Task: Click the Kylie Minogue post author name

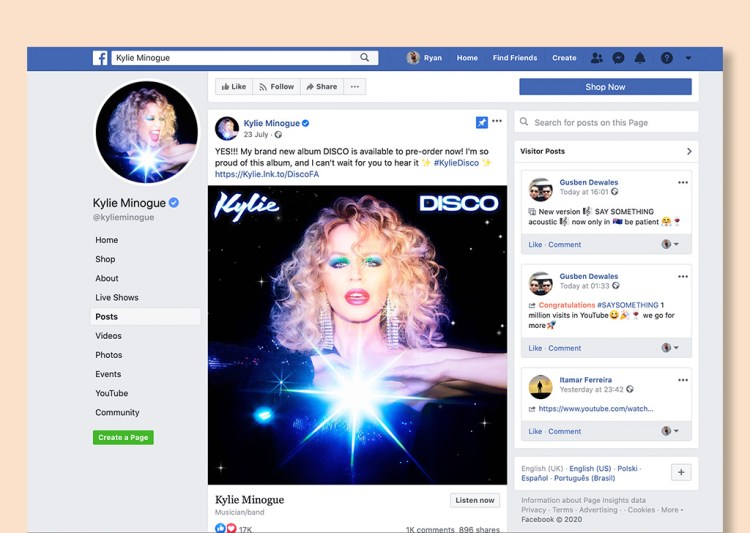Action: (x=272, y=123)
